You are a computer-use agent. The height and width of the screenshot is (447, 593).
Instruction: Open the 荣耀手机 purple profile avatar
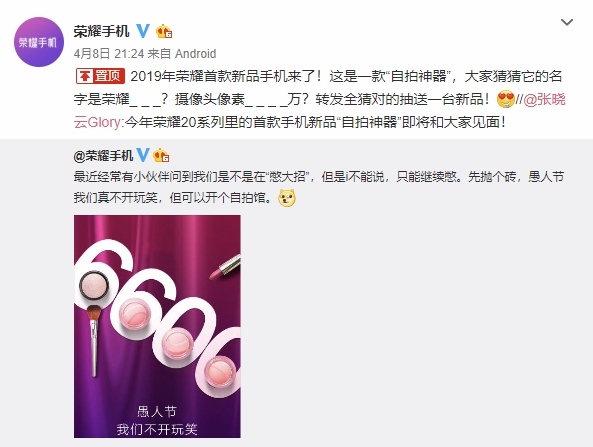pyautogui.click(x=39, y=42)
